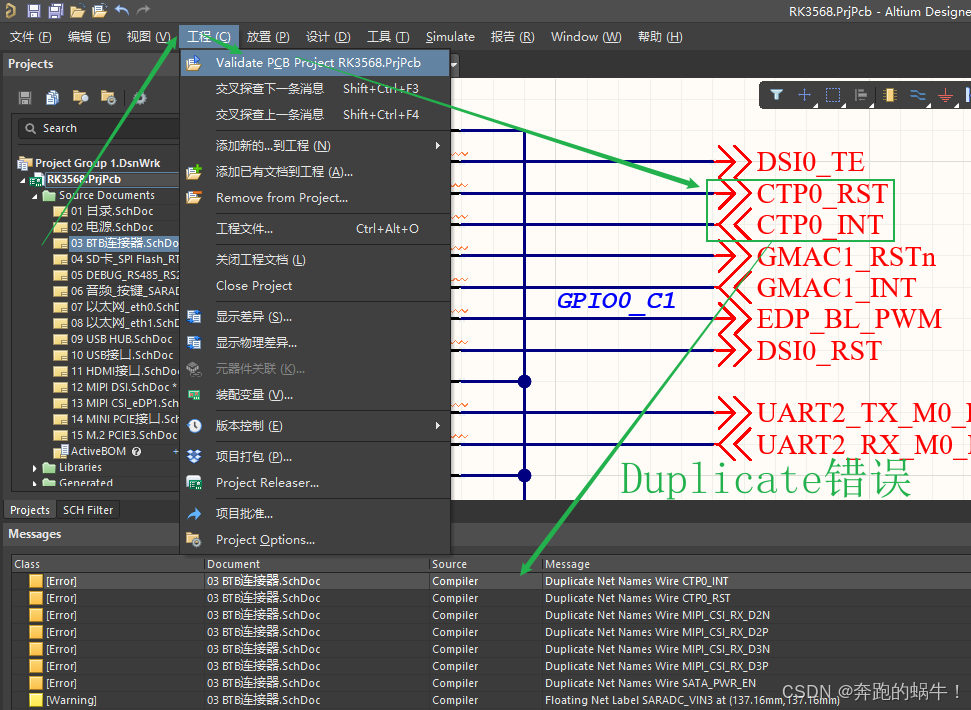Select the align objects tool
Screen dimensions: 971x710
coord(861,95)
